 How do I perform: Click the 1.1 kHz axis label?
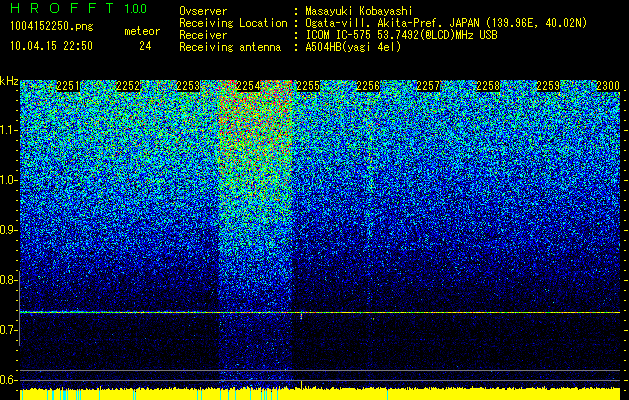point(8,130)
